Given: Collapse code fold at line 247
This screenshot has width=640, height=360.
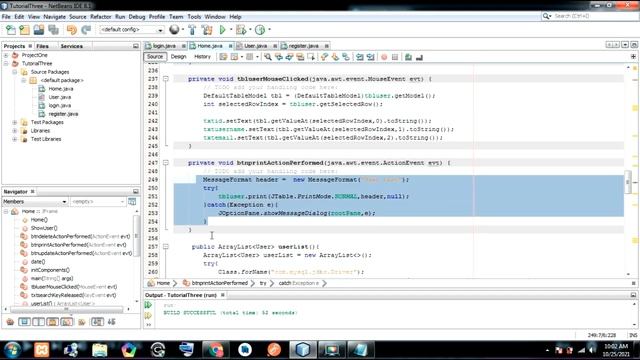Looking at the screenshot, I should (x=166, y=163).
